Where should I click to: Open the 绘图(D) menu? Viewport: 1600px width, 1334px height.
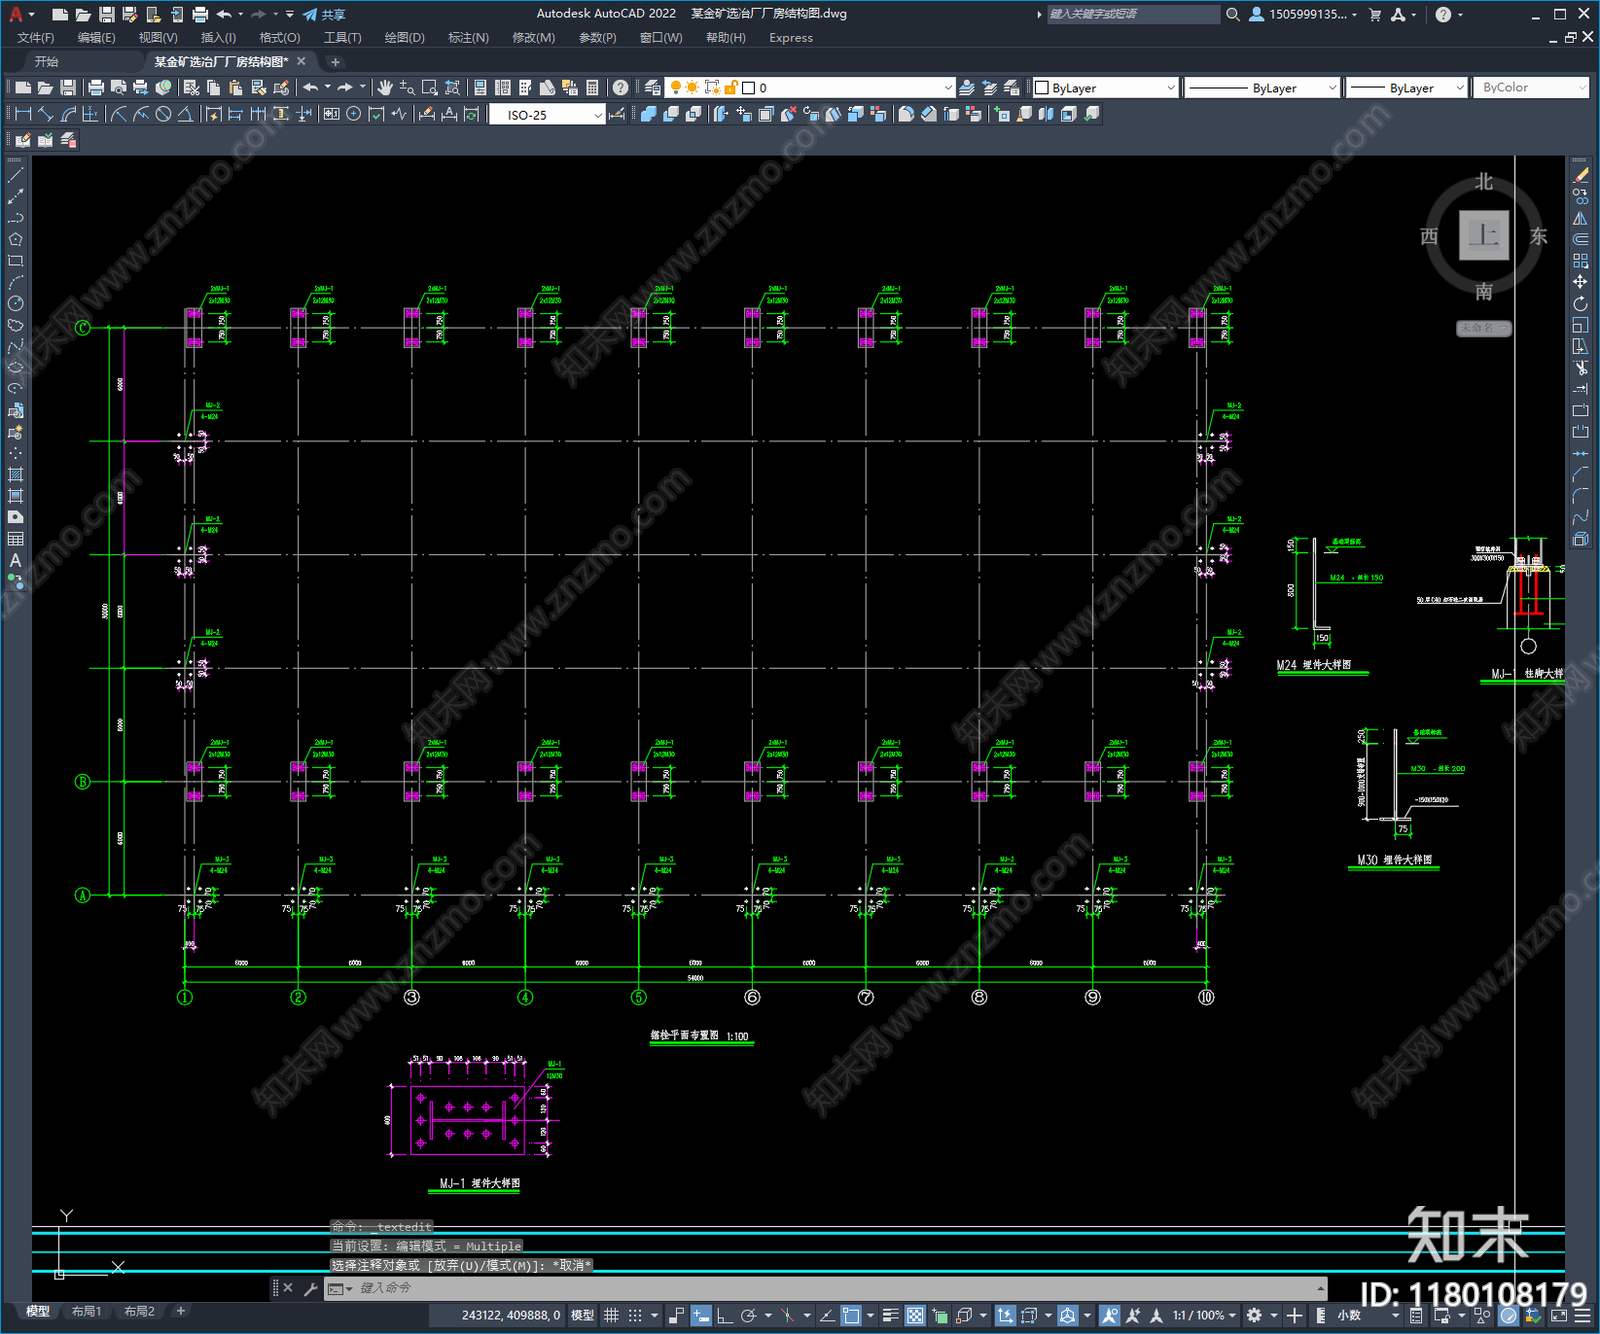pos(404,38)
